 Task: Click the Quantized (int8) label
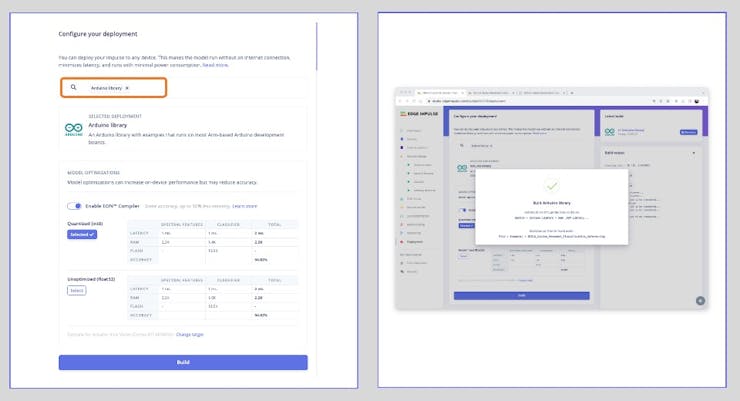pyautogui.click(x=85, y=224)
